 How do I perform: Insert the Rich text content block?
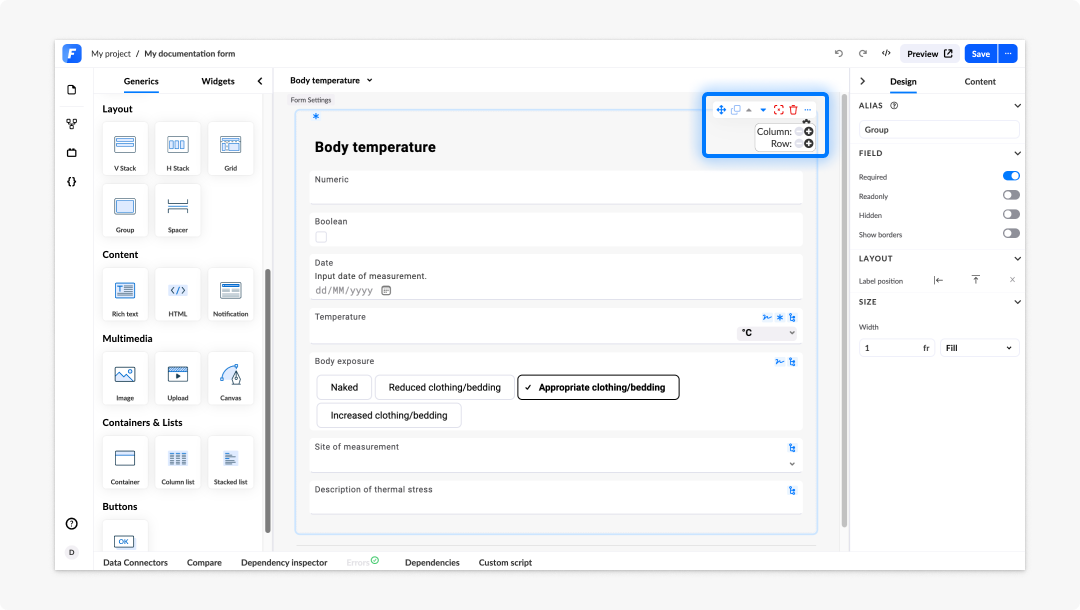pyautogui.click(x=125, y=295)
